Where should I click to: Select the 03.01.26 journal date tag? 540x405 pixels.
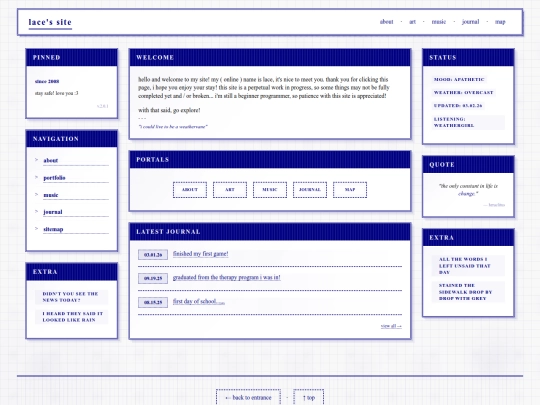coord(153,255)
